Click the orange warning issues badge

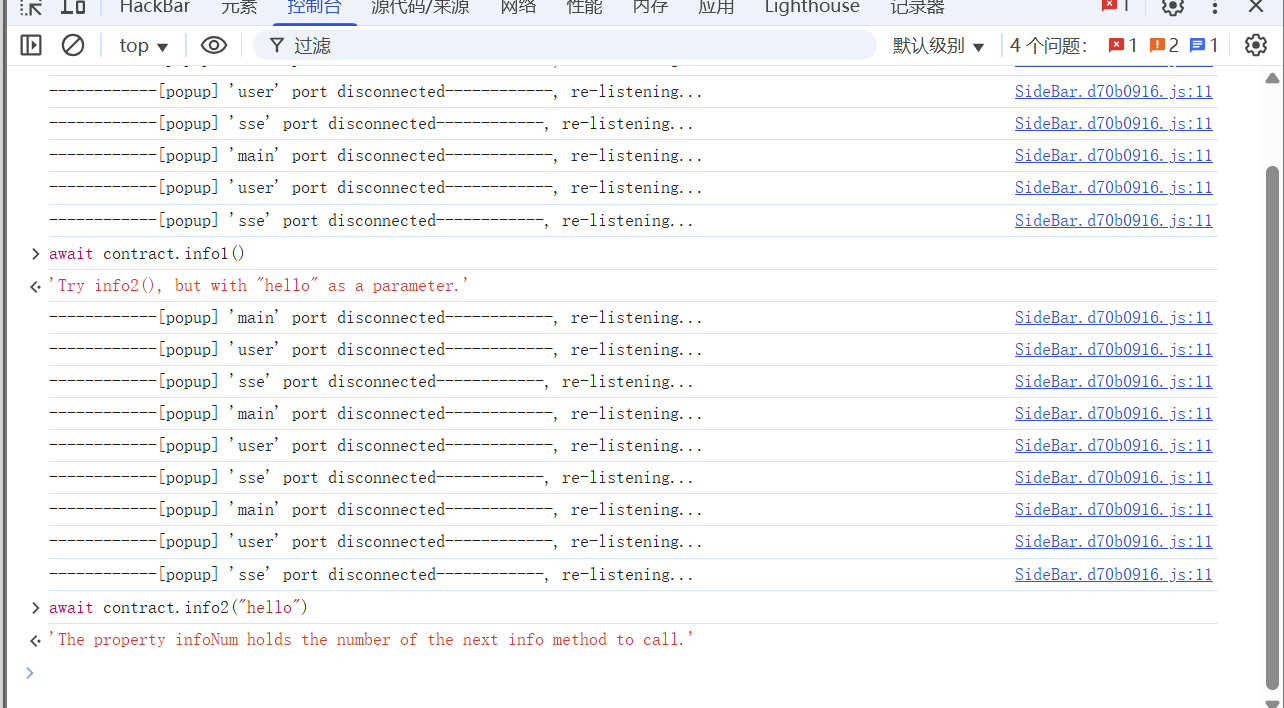[x=1164, y=45]
